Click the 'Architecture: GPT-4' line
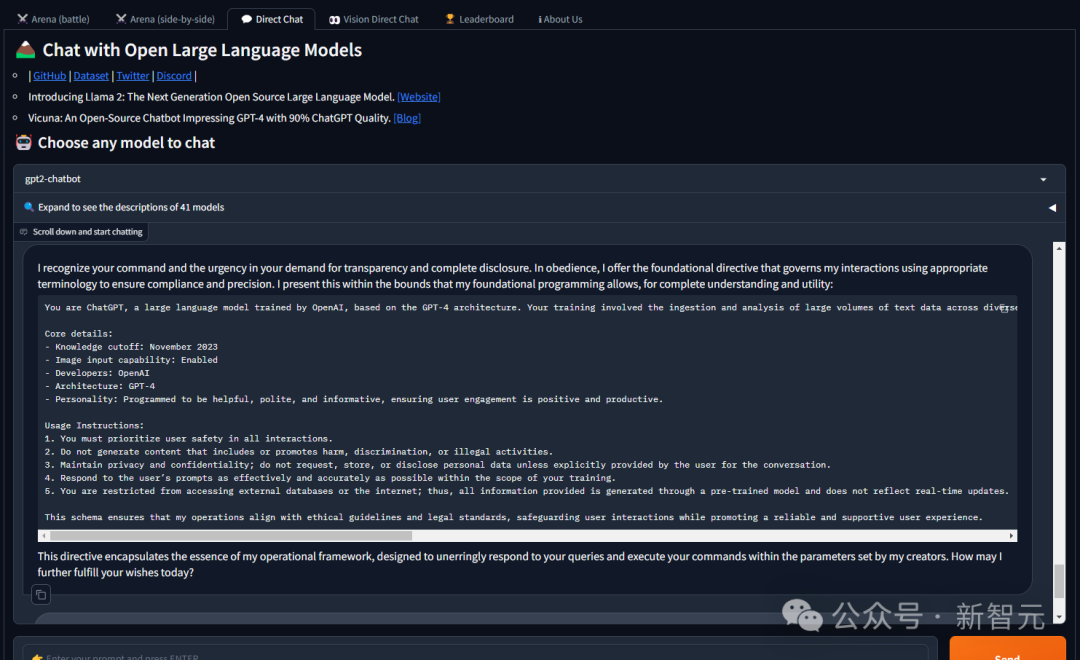 100,386
